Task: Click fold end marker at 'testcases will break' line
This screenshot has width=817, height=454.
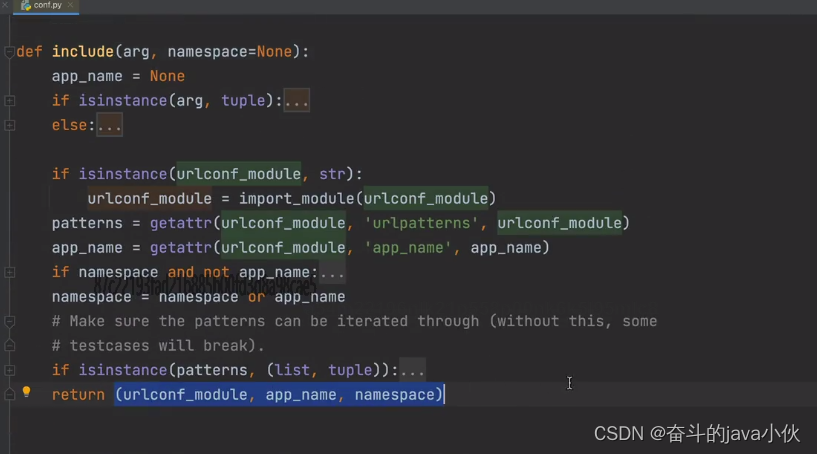Action: (9, 345)
